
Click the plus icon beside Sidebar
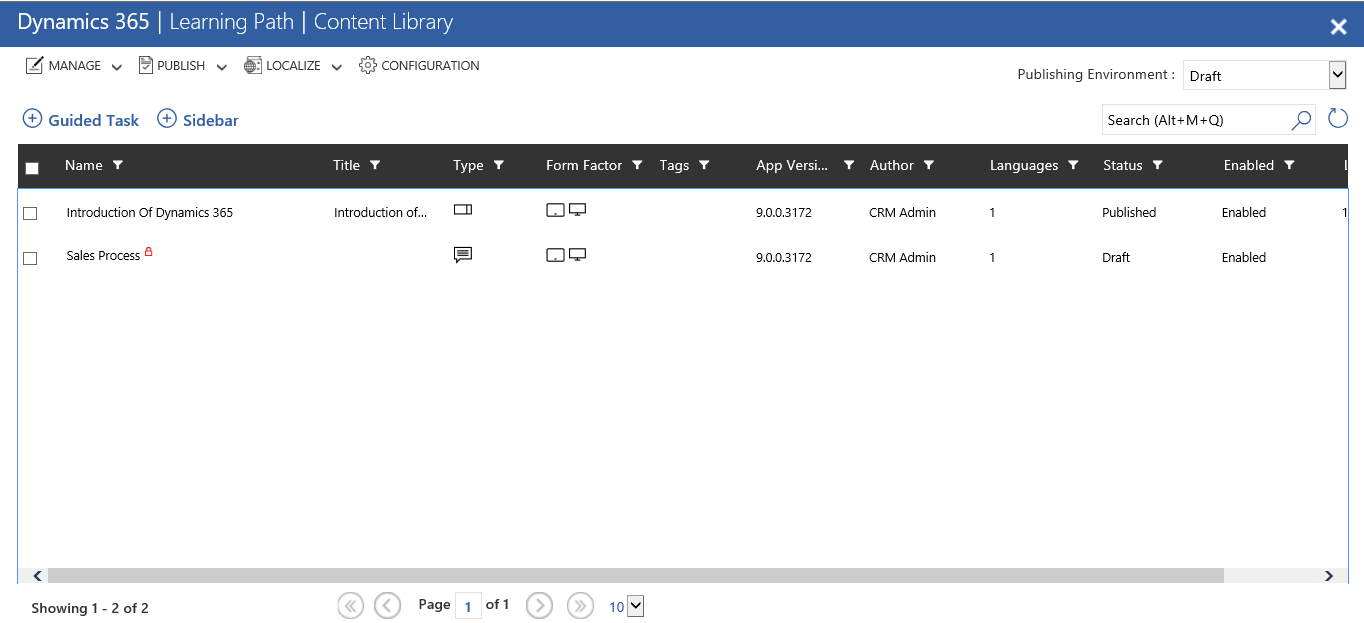(x=167, y=119)
